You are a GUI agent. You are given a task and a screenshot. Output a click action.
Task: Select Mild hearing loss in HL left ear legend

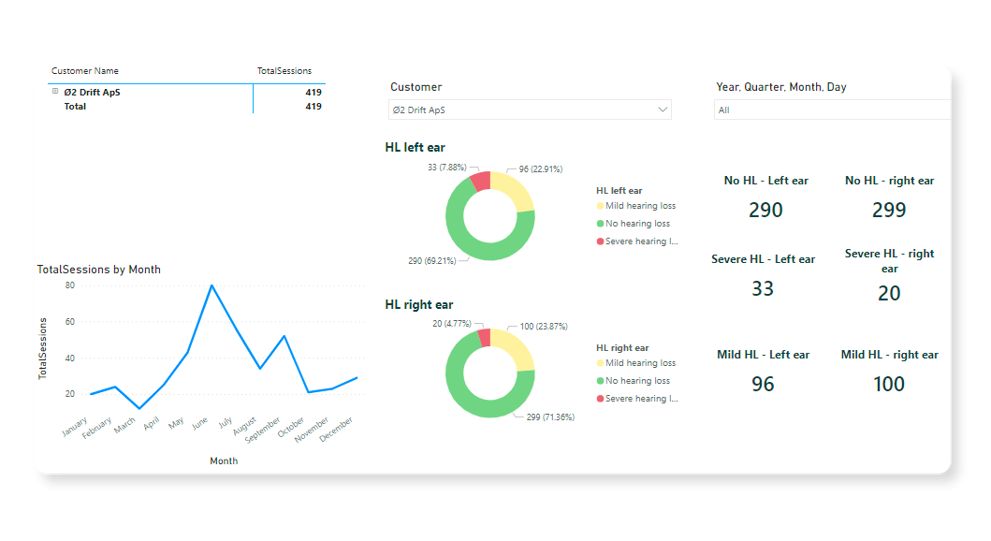(x=640, y=206)
